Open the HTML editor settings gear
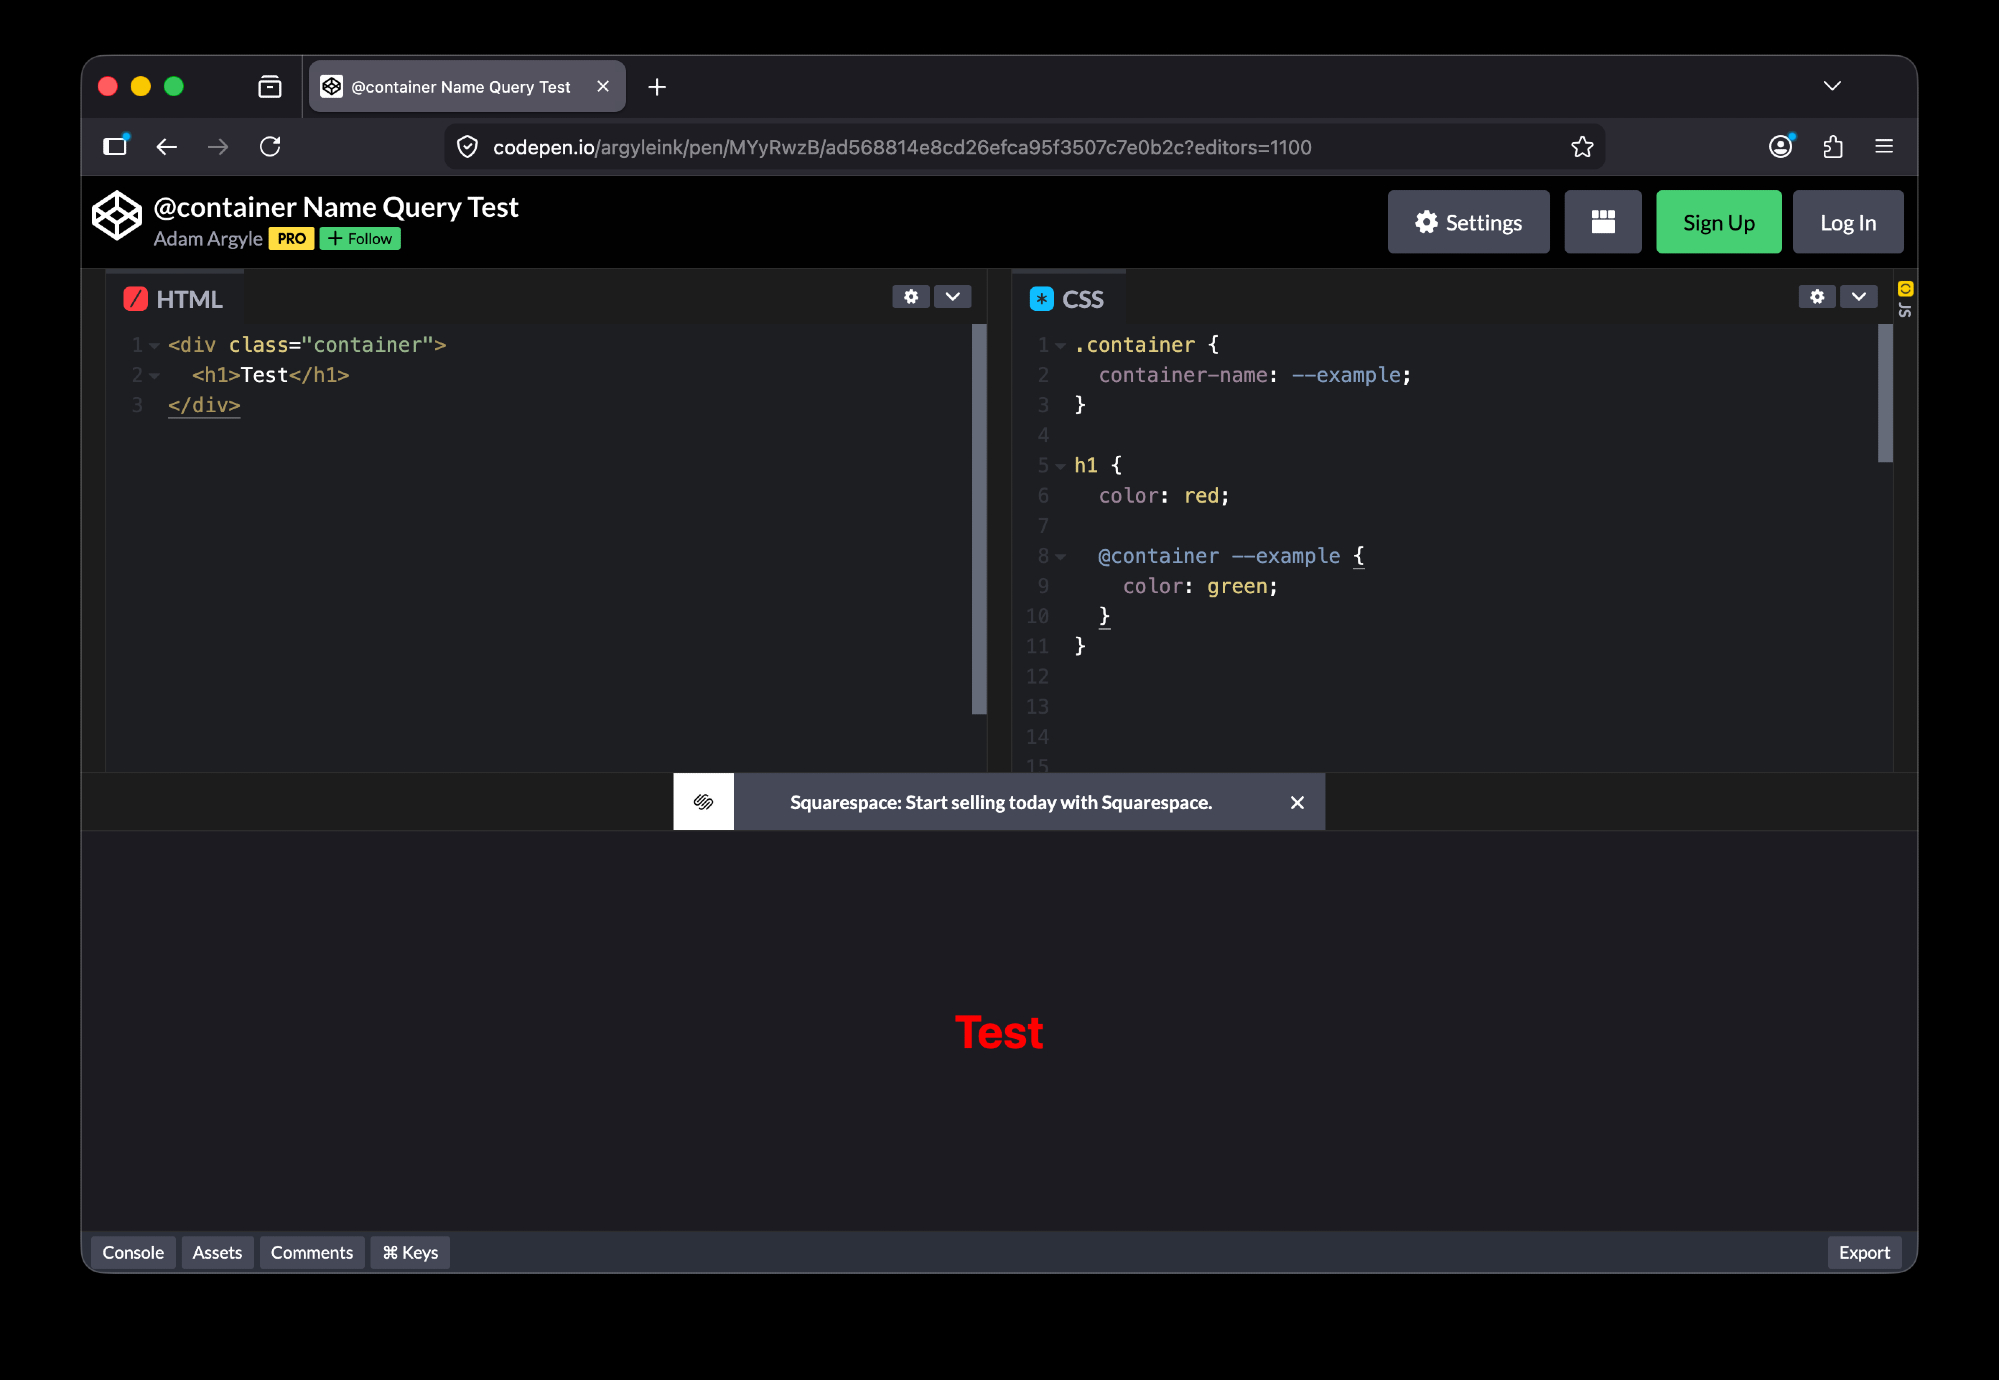Image resolution: width=1999 pixels, height=1380 pixels. tap(910, 297)
